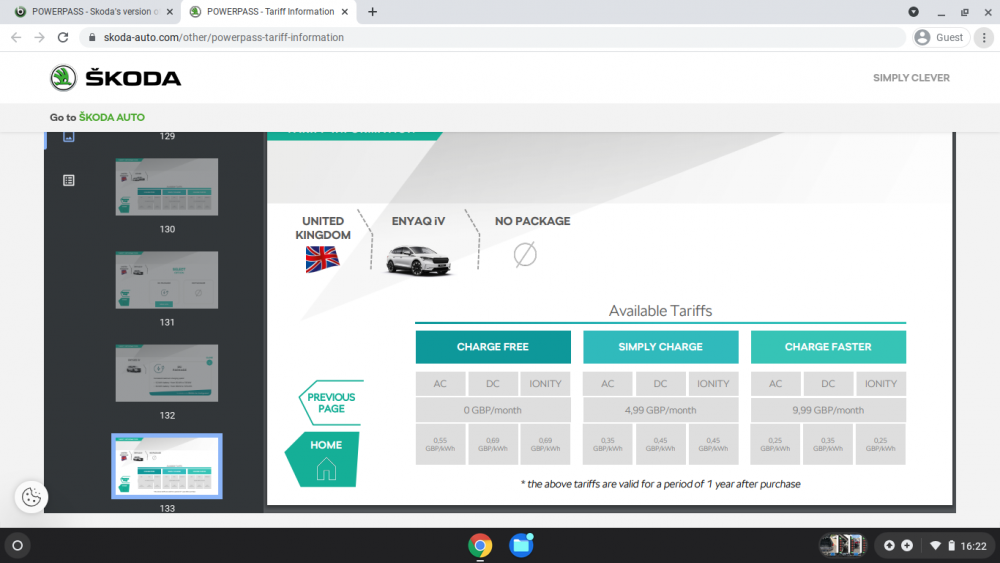The image size is (1000, 563).
Task: Select the SIMPLY CHARGE tariff header
Action: click(661, 347)
